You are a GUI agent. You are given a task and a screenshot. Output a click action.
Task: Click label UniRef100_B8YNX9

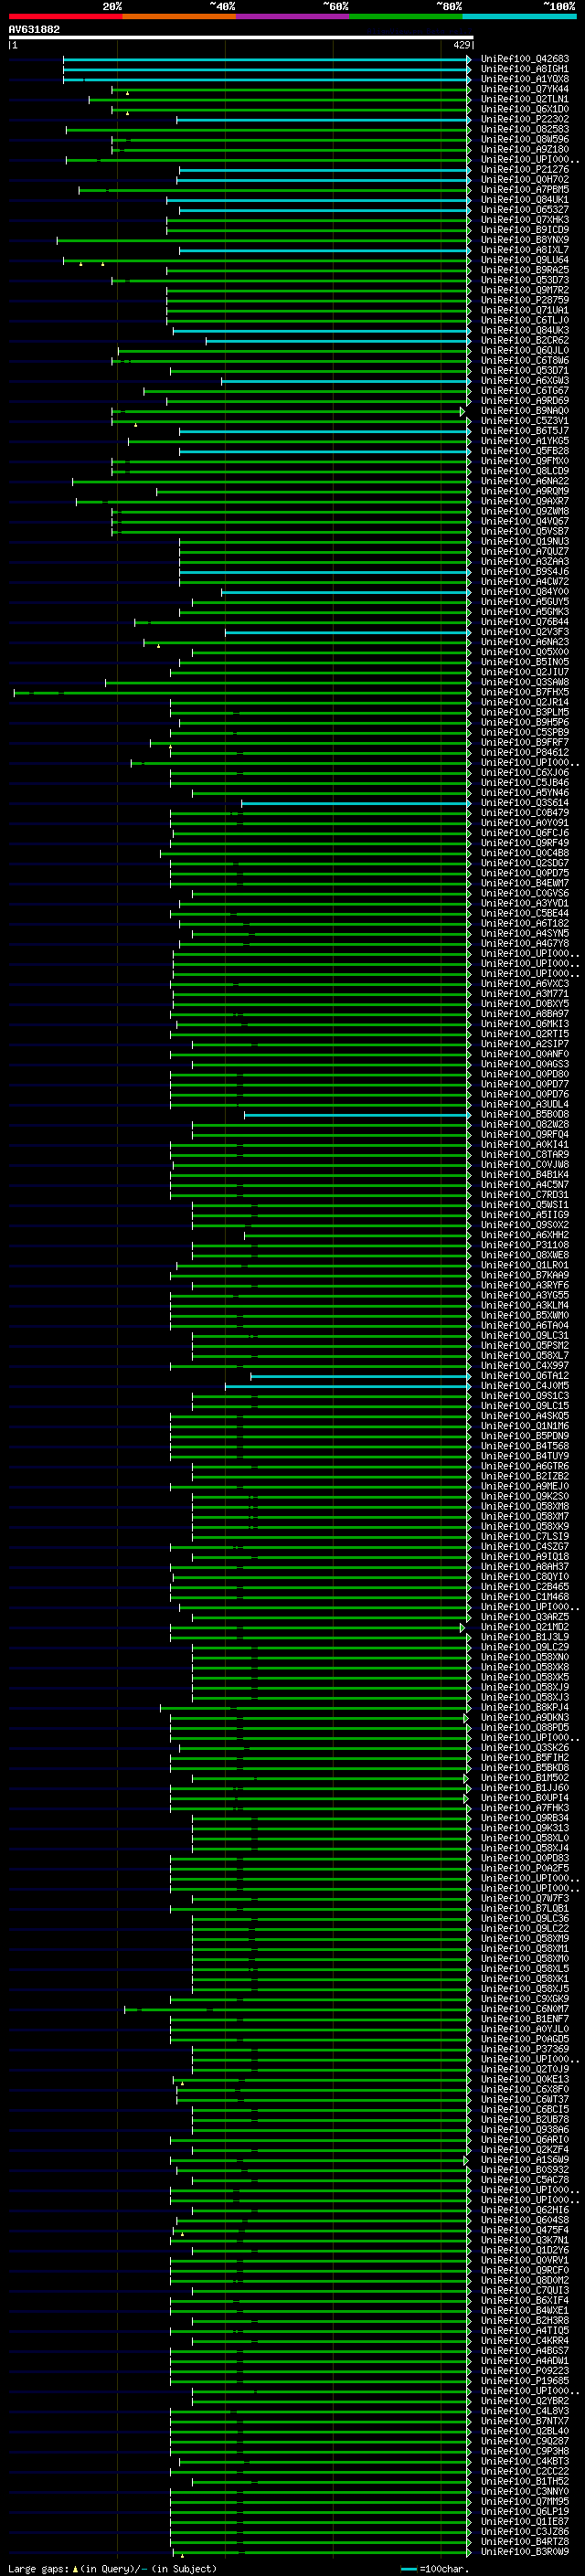point(525,240)
